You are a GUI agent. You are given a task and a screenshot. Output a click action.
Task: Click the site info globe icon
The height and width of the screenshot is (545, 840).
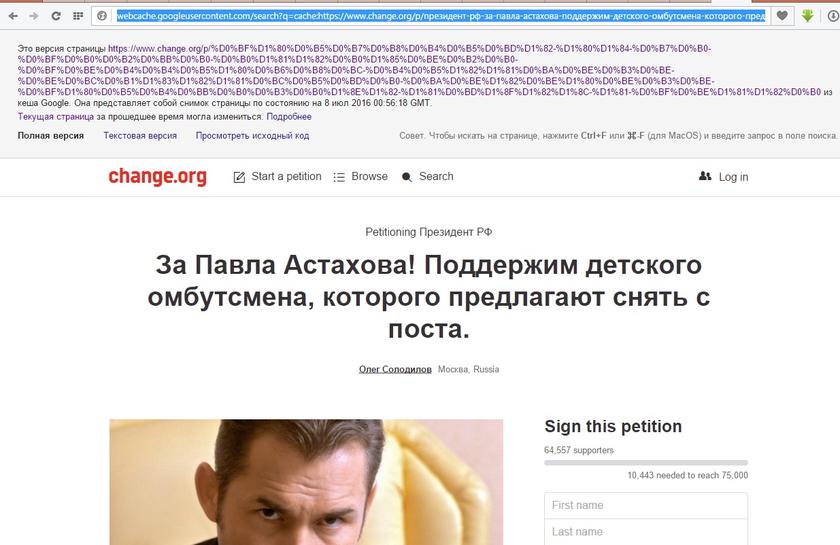[102, 16]
